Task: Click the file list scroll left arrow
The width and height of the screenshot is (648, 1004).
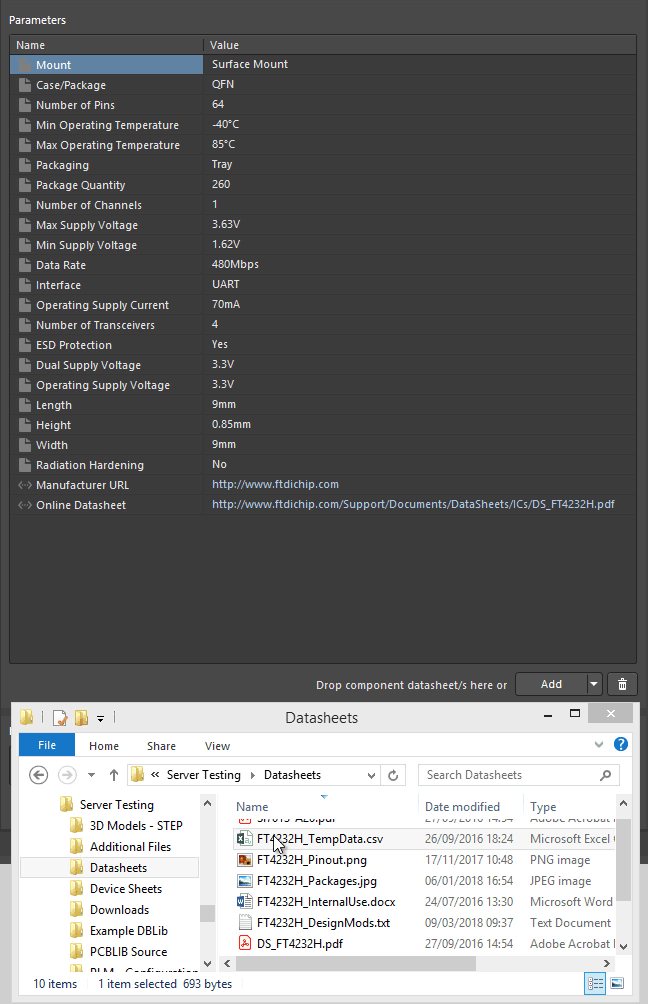Action: [x=227, y=964]
